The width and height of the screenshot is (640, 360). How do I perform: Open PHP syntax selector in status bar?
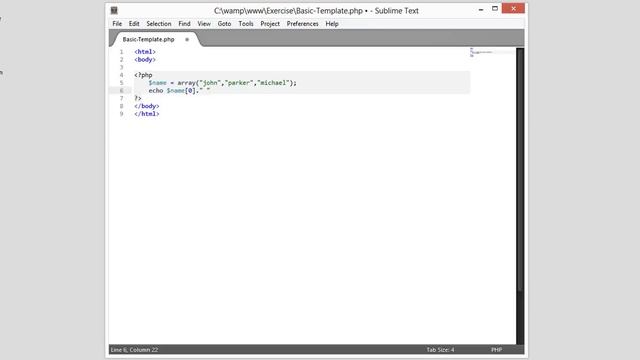tap(496, 350)
